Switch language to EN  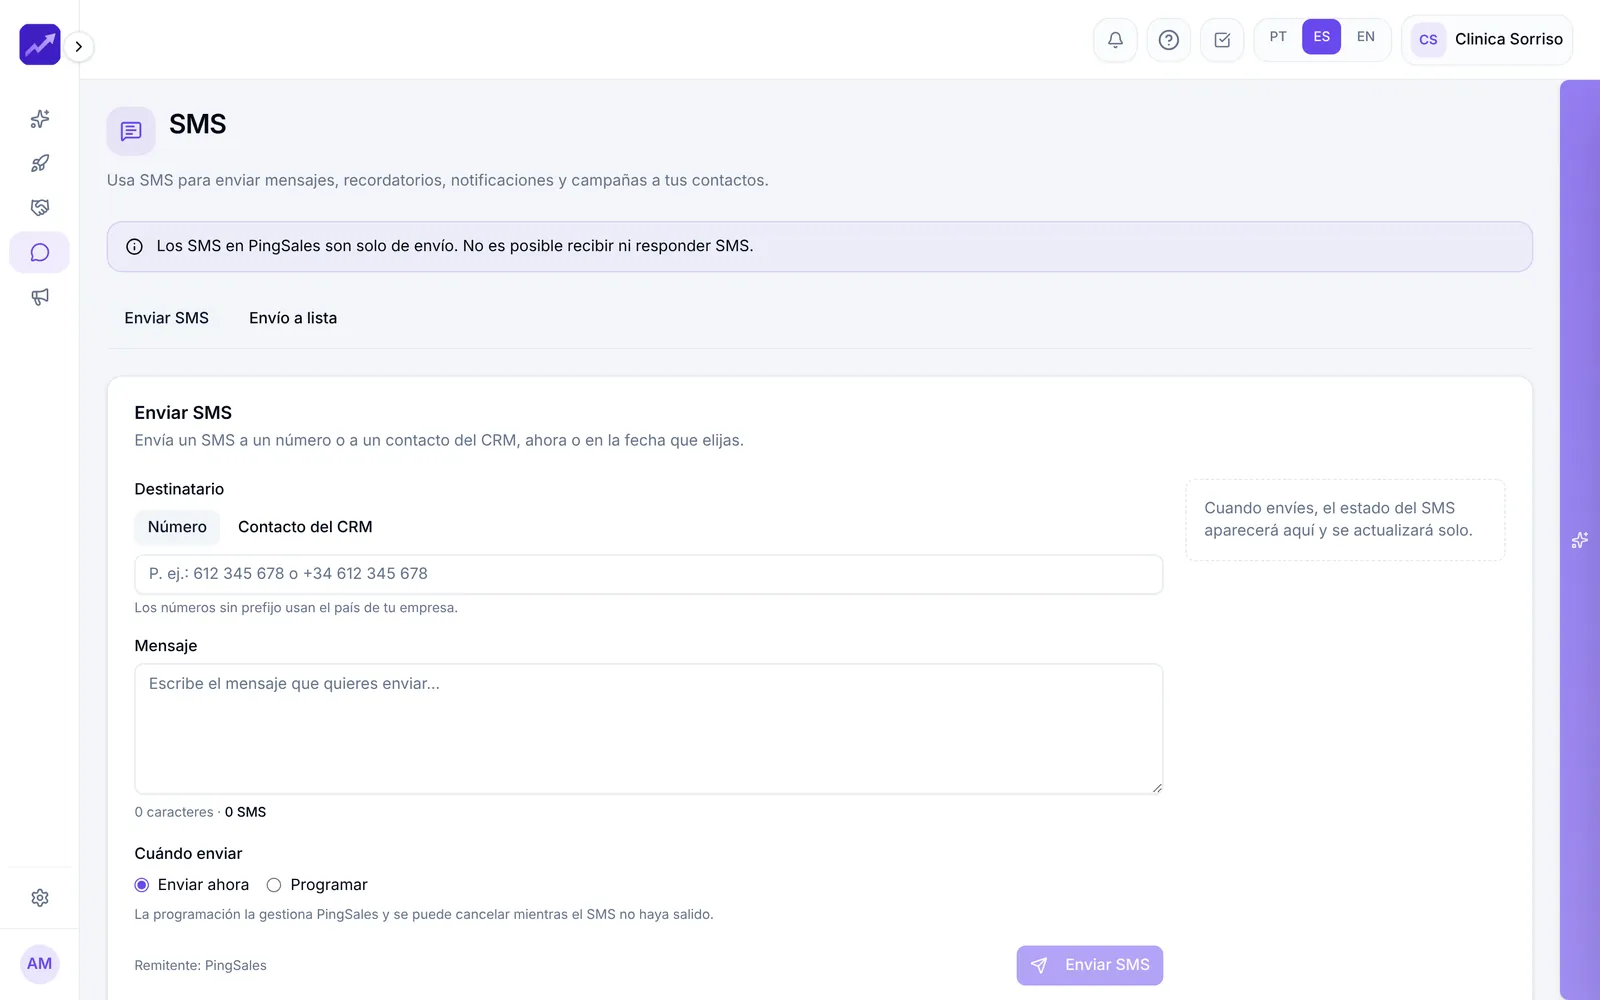coord(1366,37)
